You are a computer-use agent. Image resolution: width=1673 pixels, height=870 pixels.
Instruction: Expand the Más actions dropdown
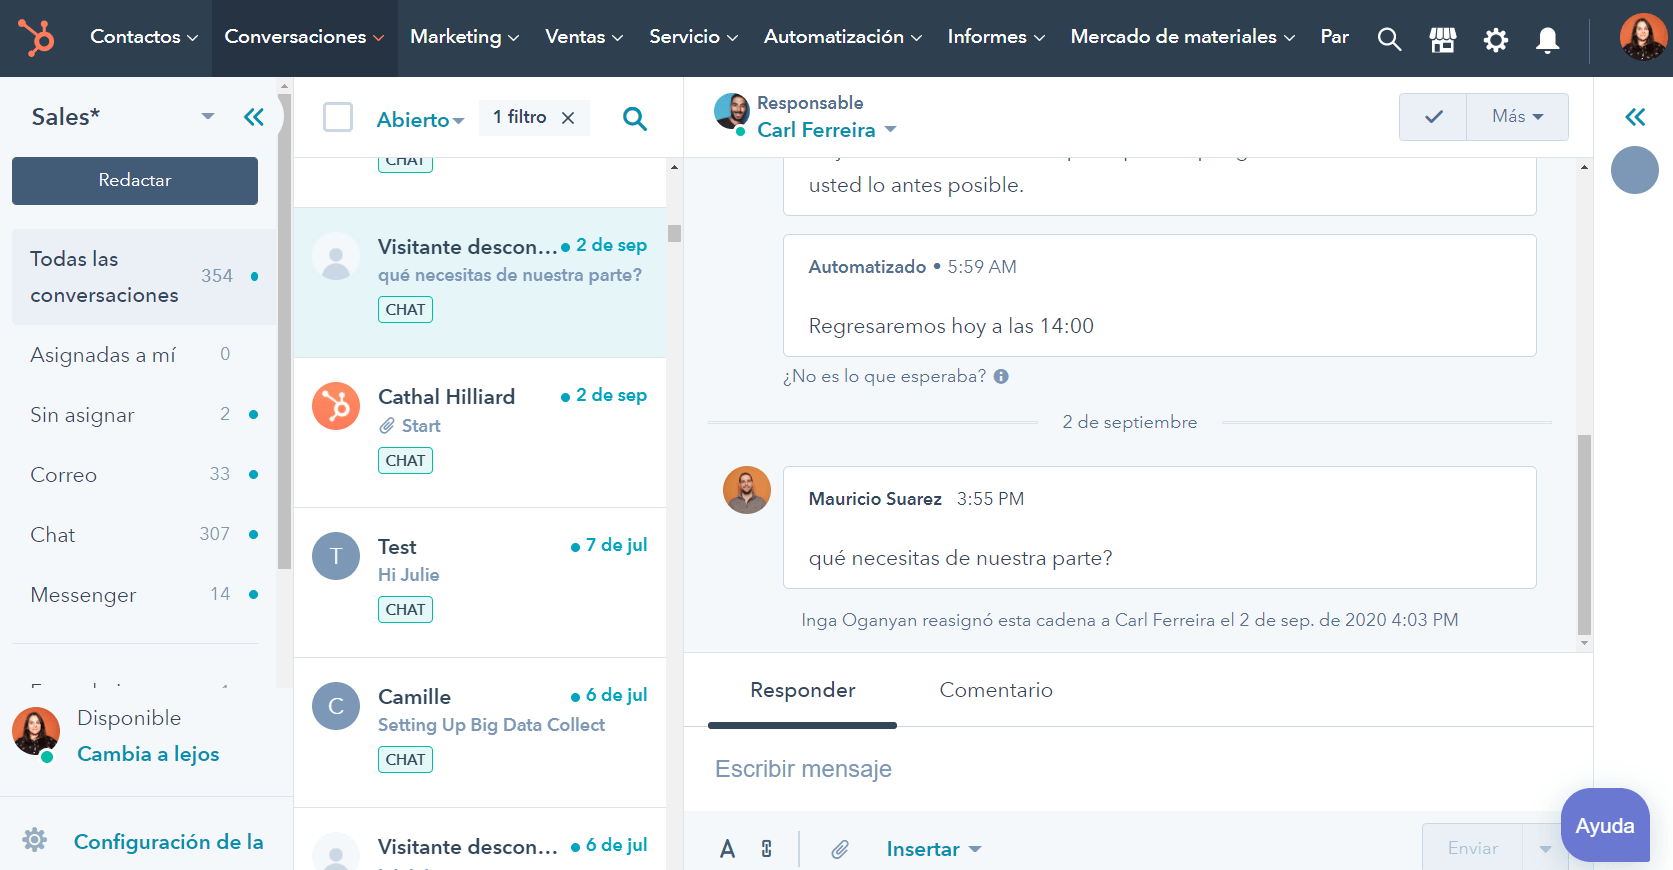[x=1516, y=117]
